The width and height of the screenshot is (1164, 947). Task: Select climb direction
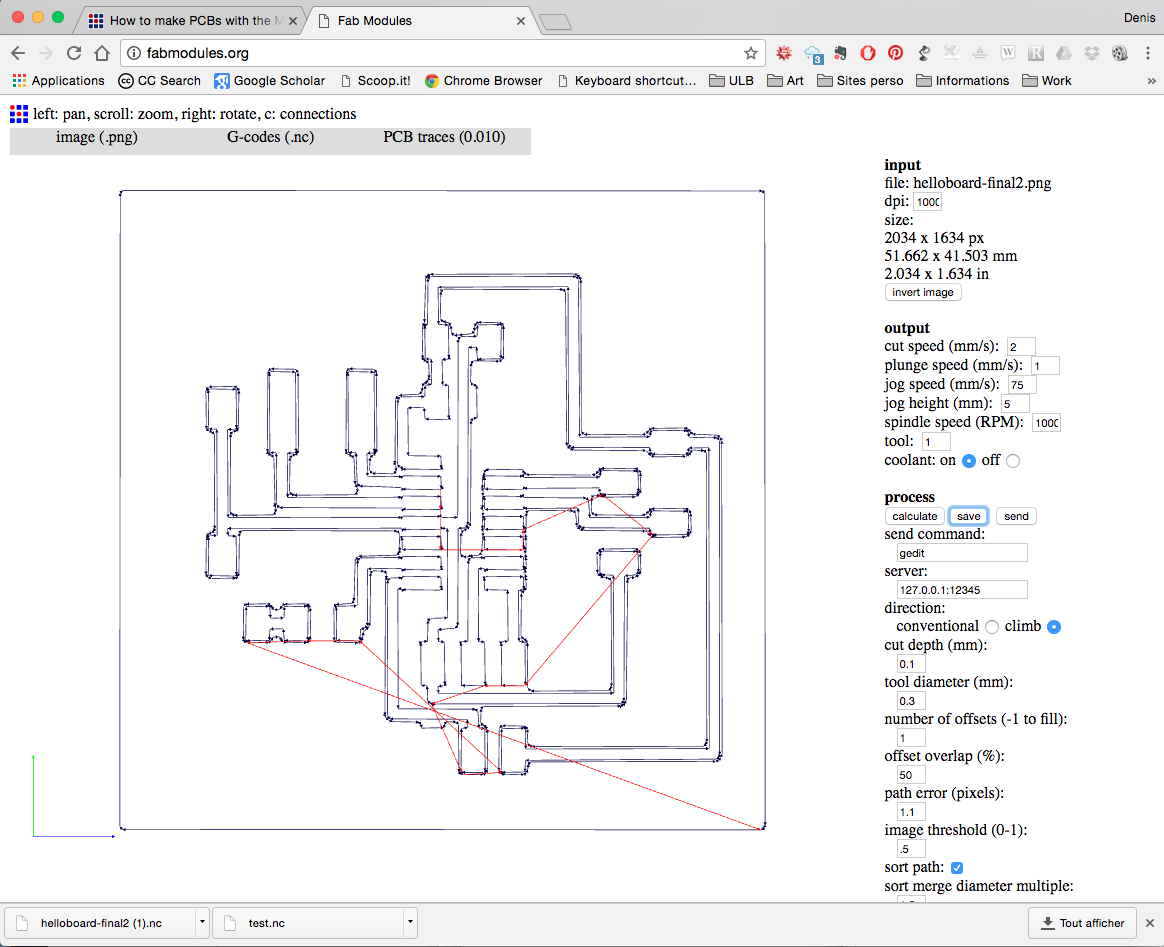(1053, 627)
